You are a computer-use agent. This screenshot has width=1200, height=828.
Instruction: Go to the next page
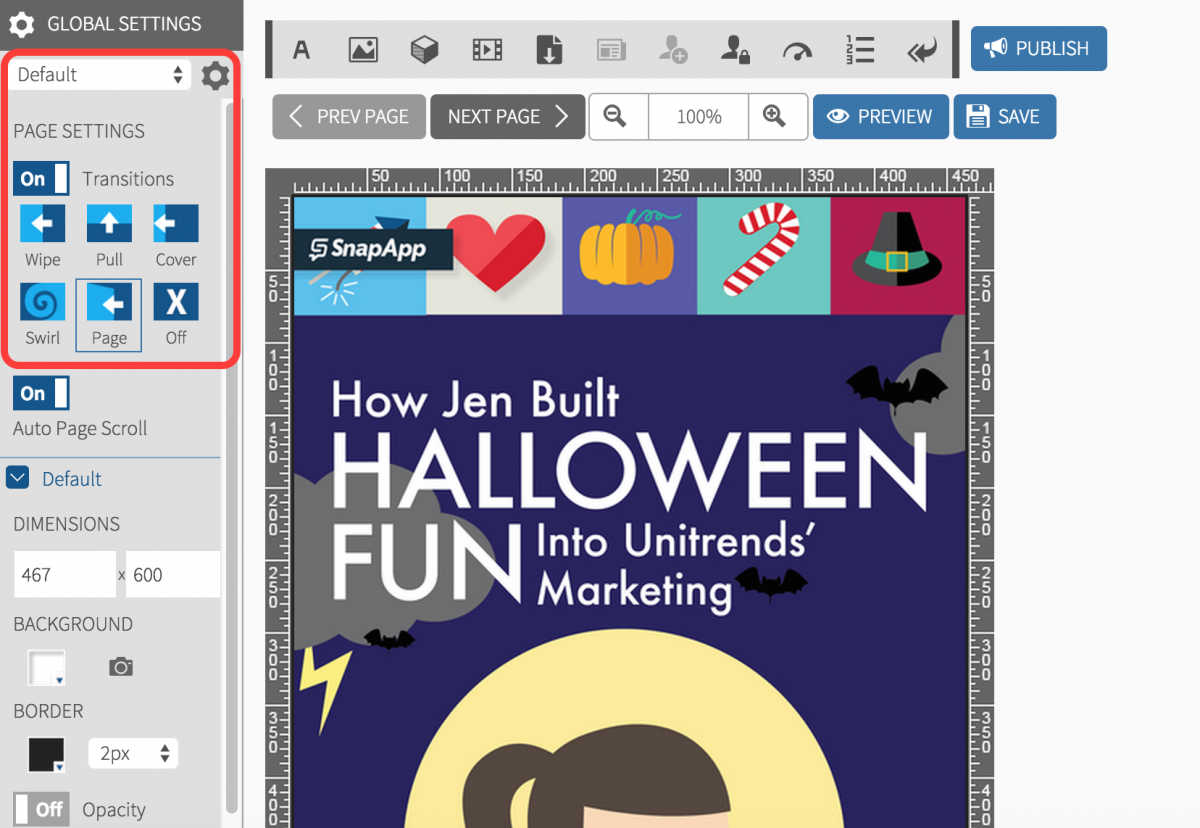(x=507, y=117)
